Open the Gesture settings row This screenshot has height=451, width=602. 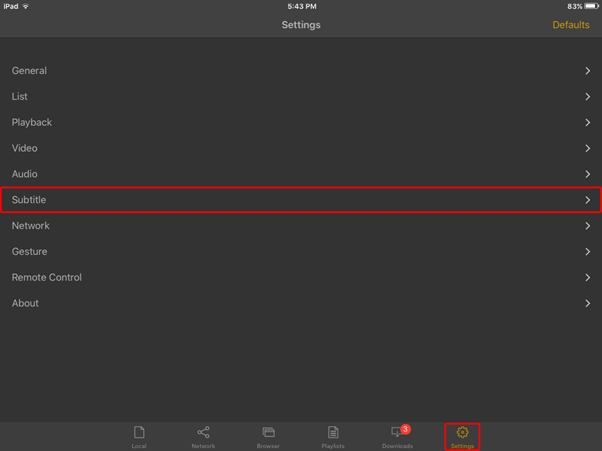(301, 251)
